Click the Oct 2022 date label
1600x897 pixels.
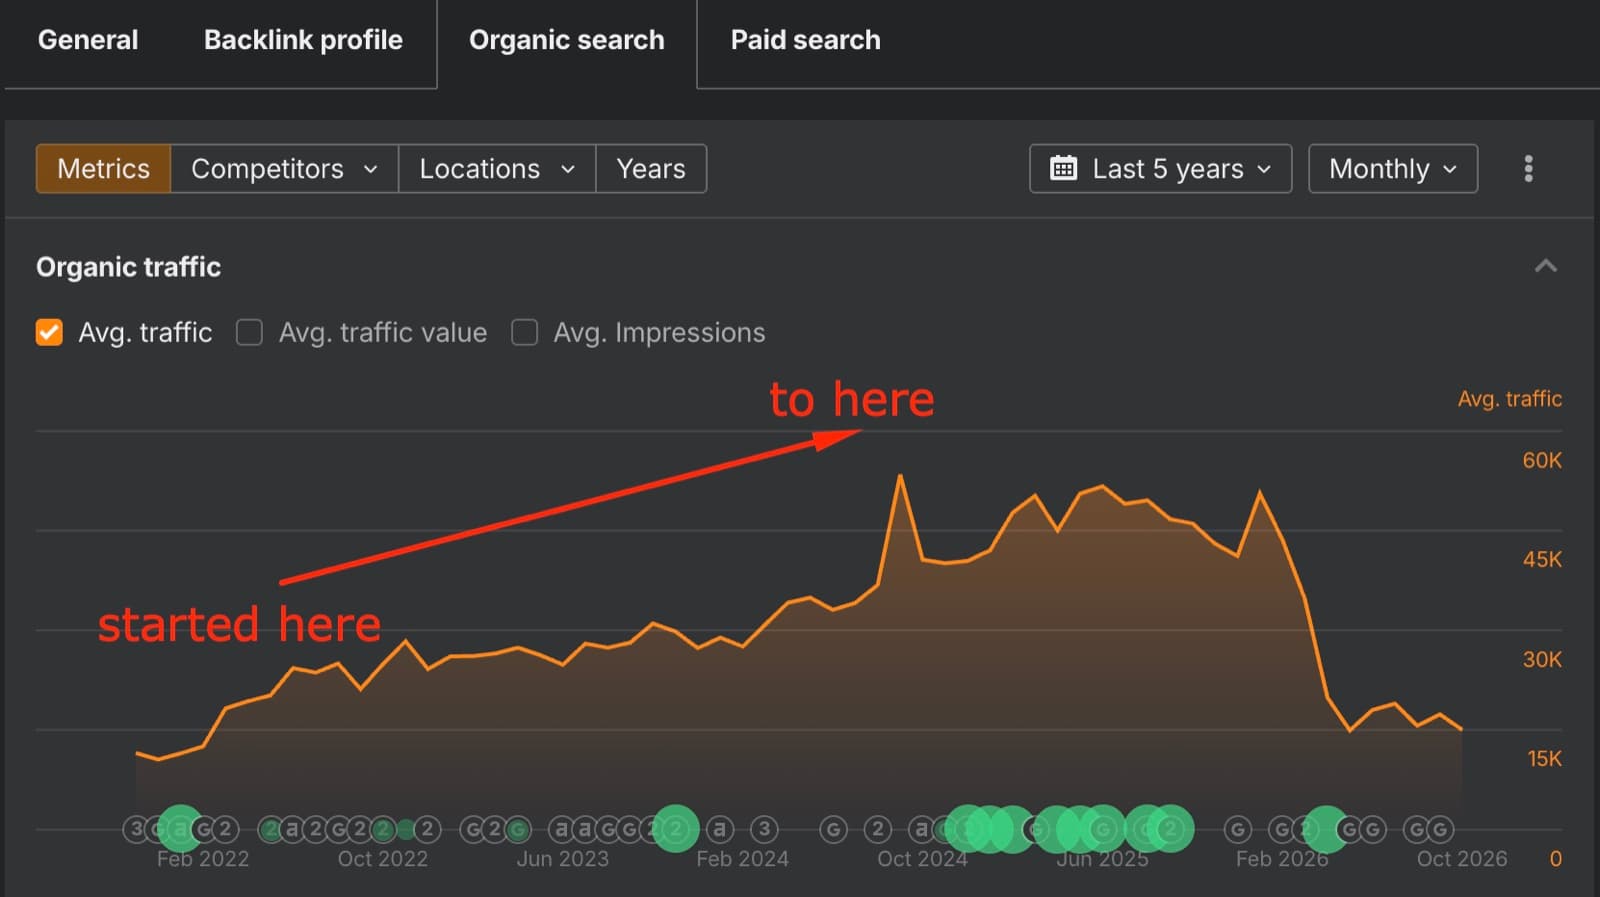(382, 859)
